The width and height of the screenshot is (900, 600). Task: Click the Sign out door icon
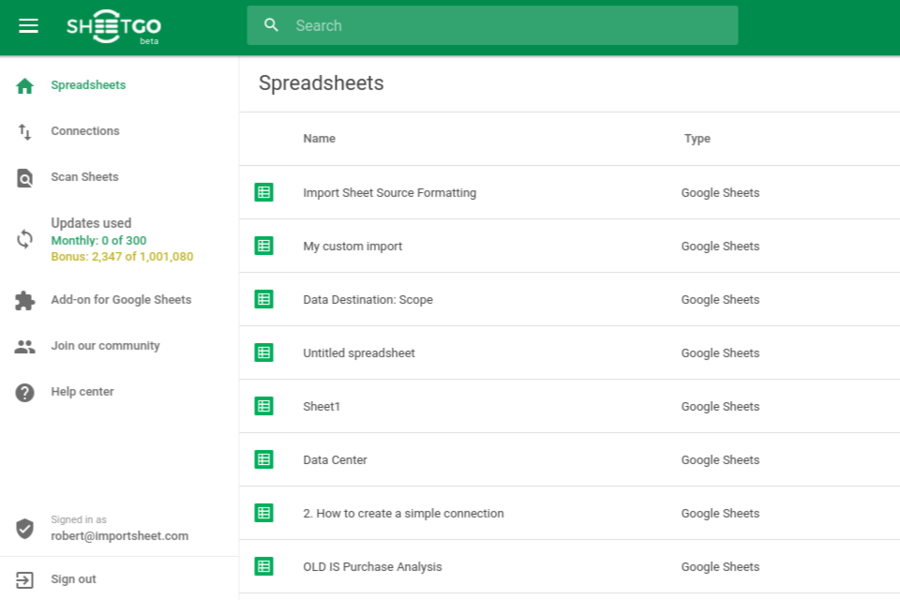(x=25, y=580)
